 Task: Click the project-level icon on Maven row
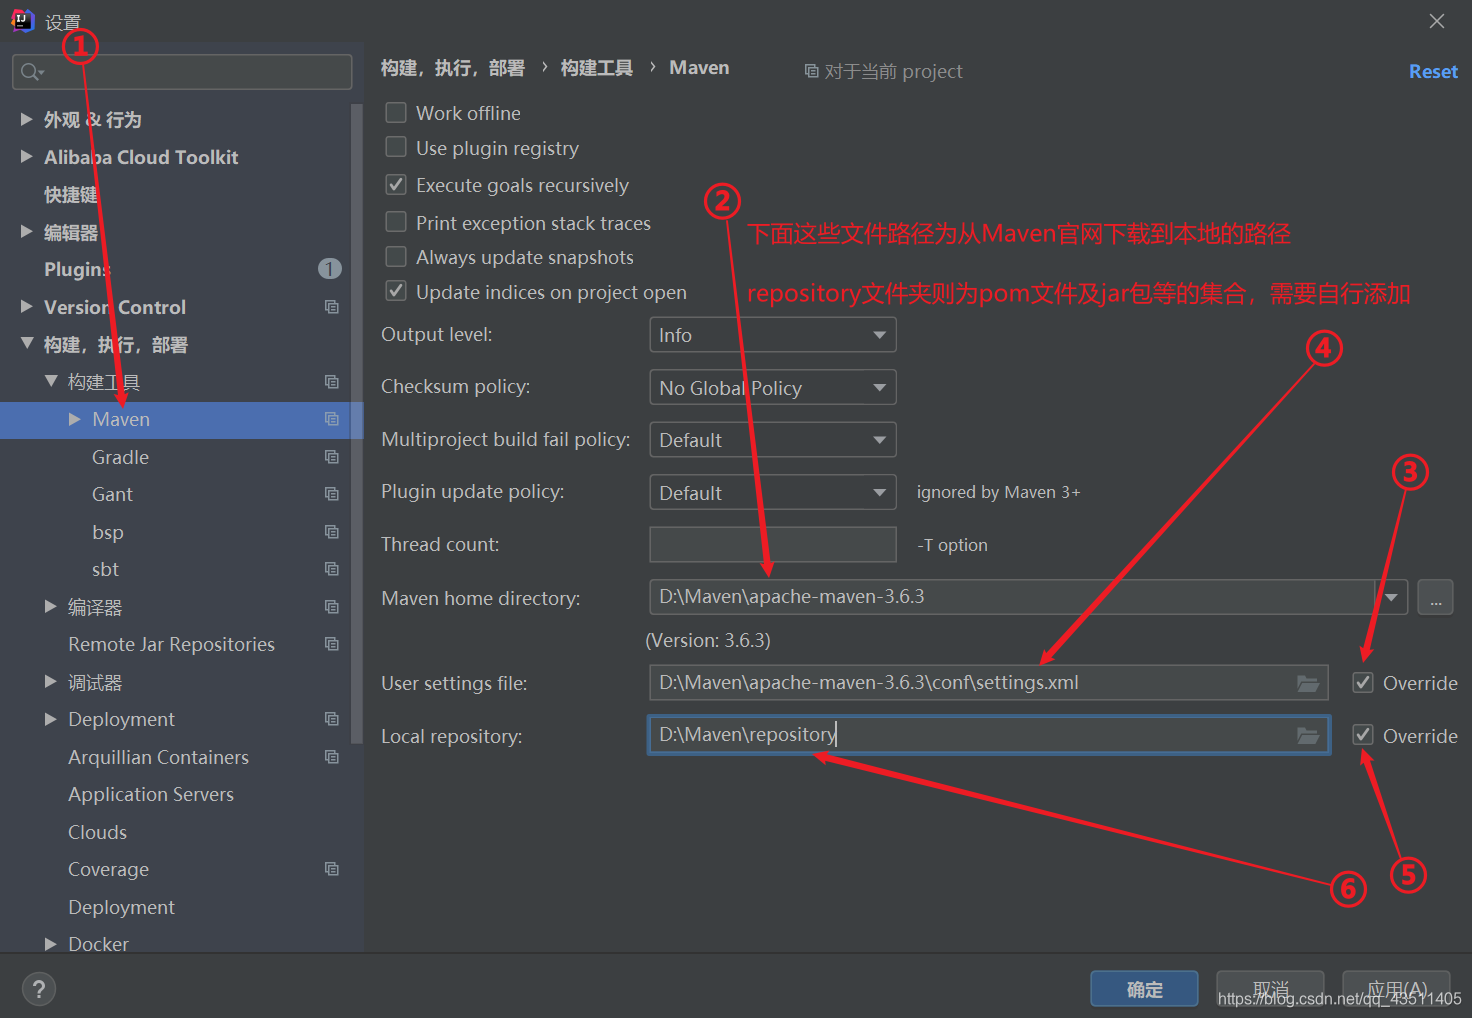click(x=332, y=419)
